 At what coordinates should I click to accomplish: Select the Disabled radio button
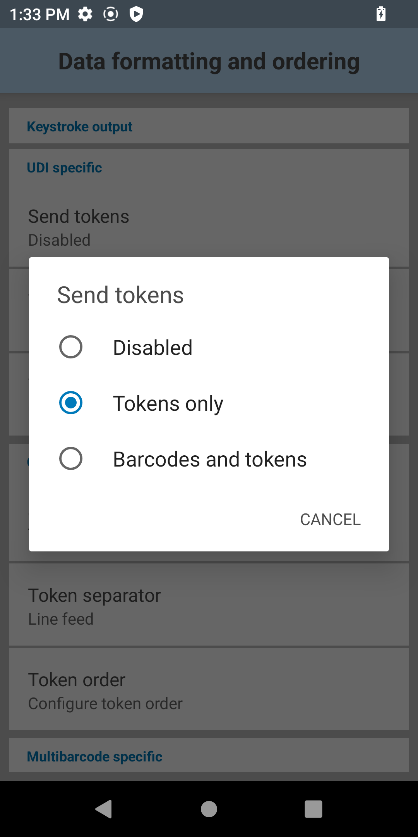tap(70, 348)
